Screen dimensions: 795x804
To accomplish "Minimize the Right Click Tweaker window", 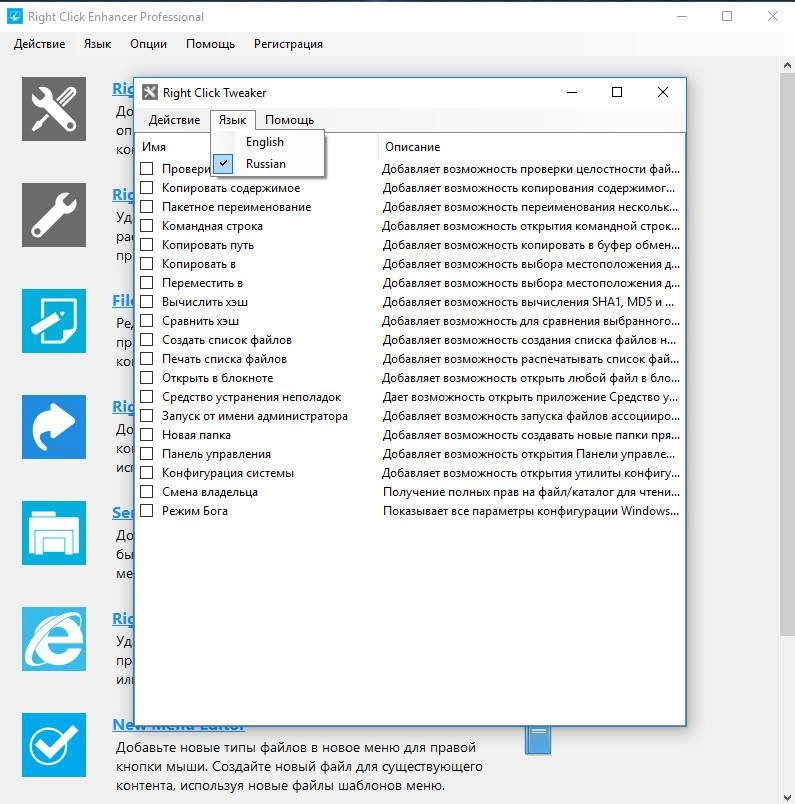I will [572, 92].
